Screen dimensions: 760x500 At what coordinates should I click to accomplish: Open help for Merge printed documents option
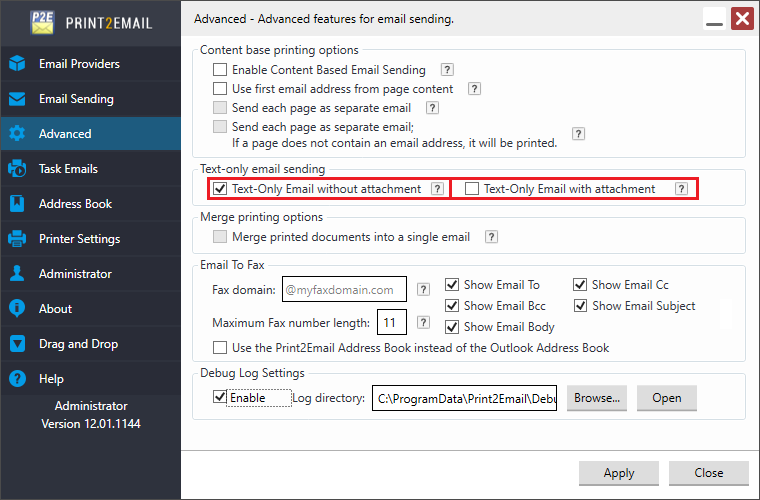491,236
